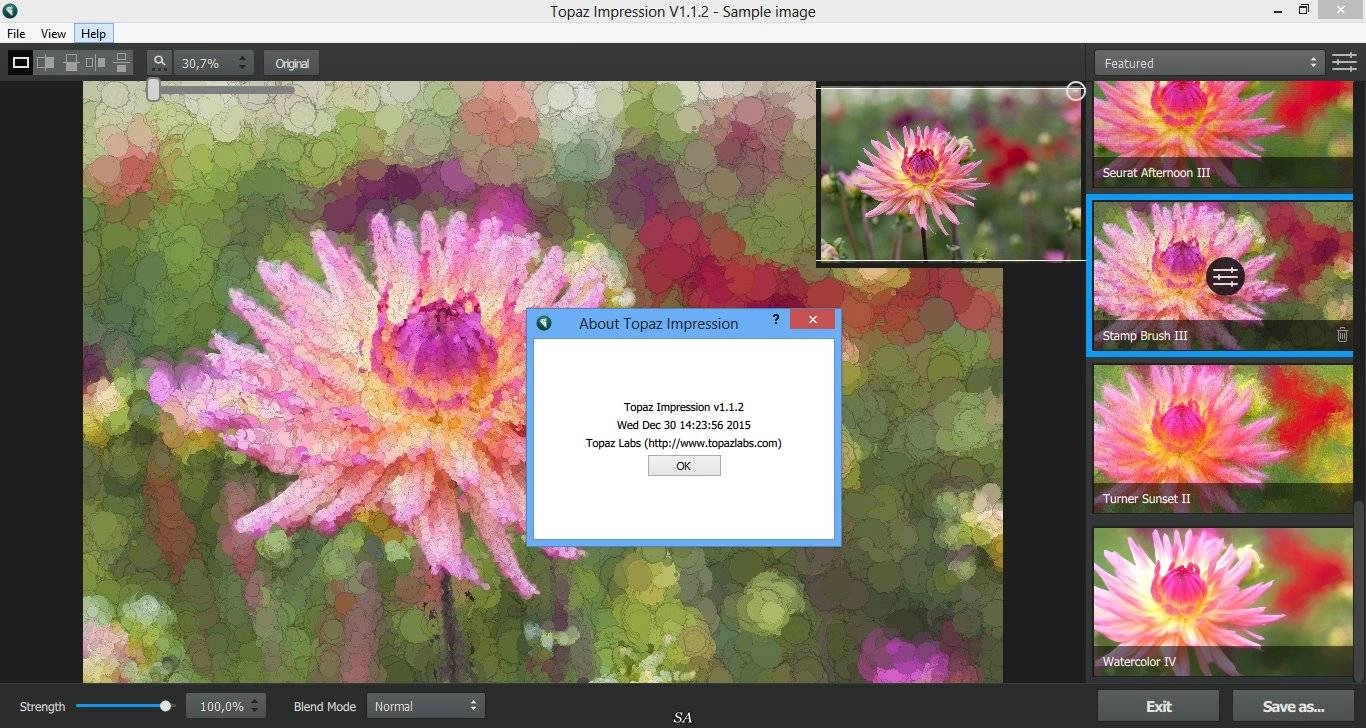Open the adjustment sliders panel icon at top right
1366x728 pixels.
click(1344, 63)
